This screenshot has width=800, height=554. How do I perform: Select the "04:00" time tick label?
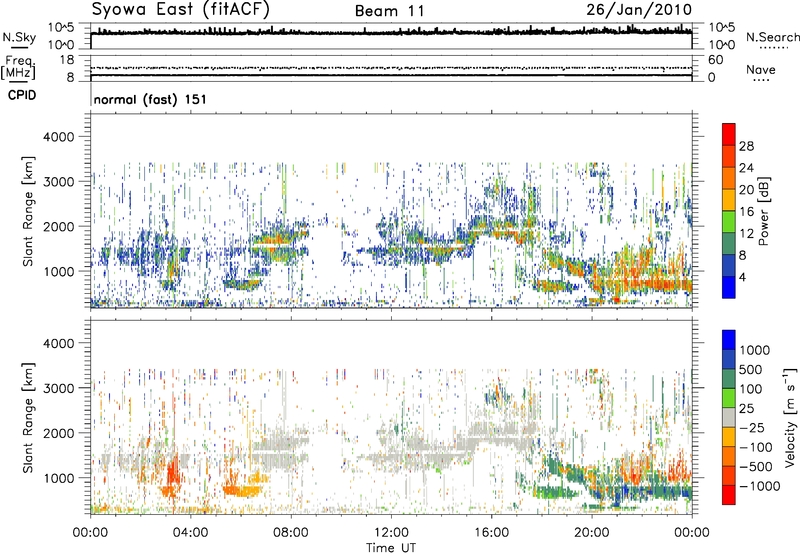pos(191,533)
